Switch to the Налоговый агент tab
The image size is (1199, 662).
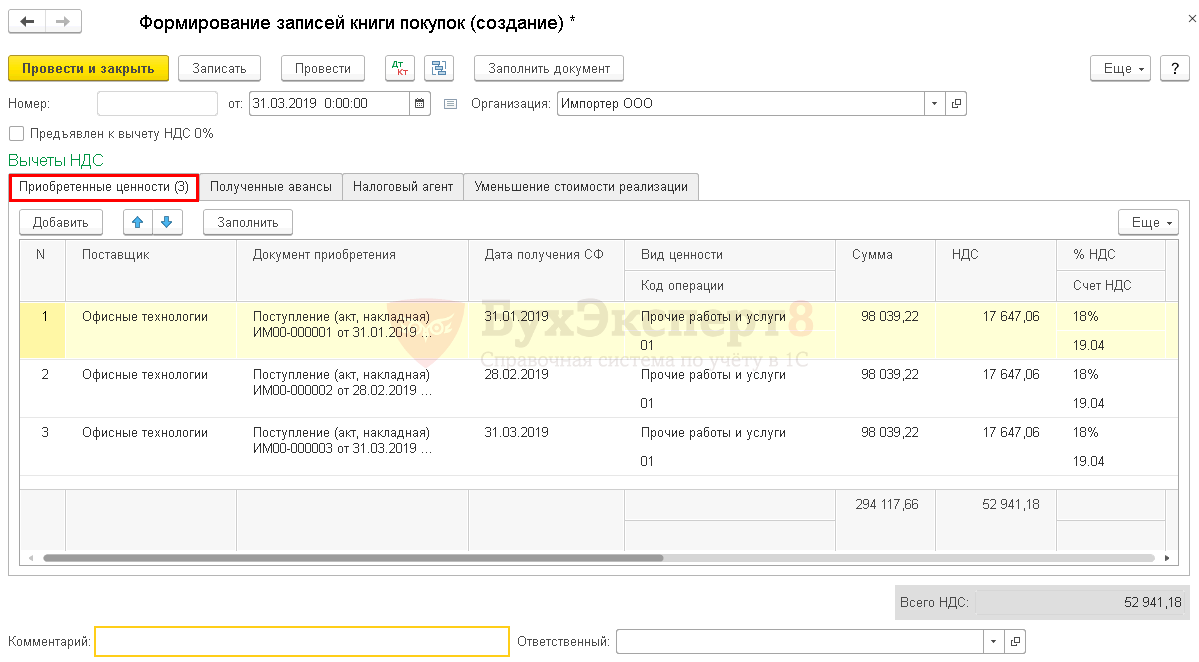pyautogui.click(x=403, y=186)
